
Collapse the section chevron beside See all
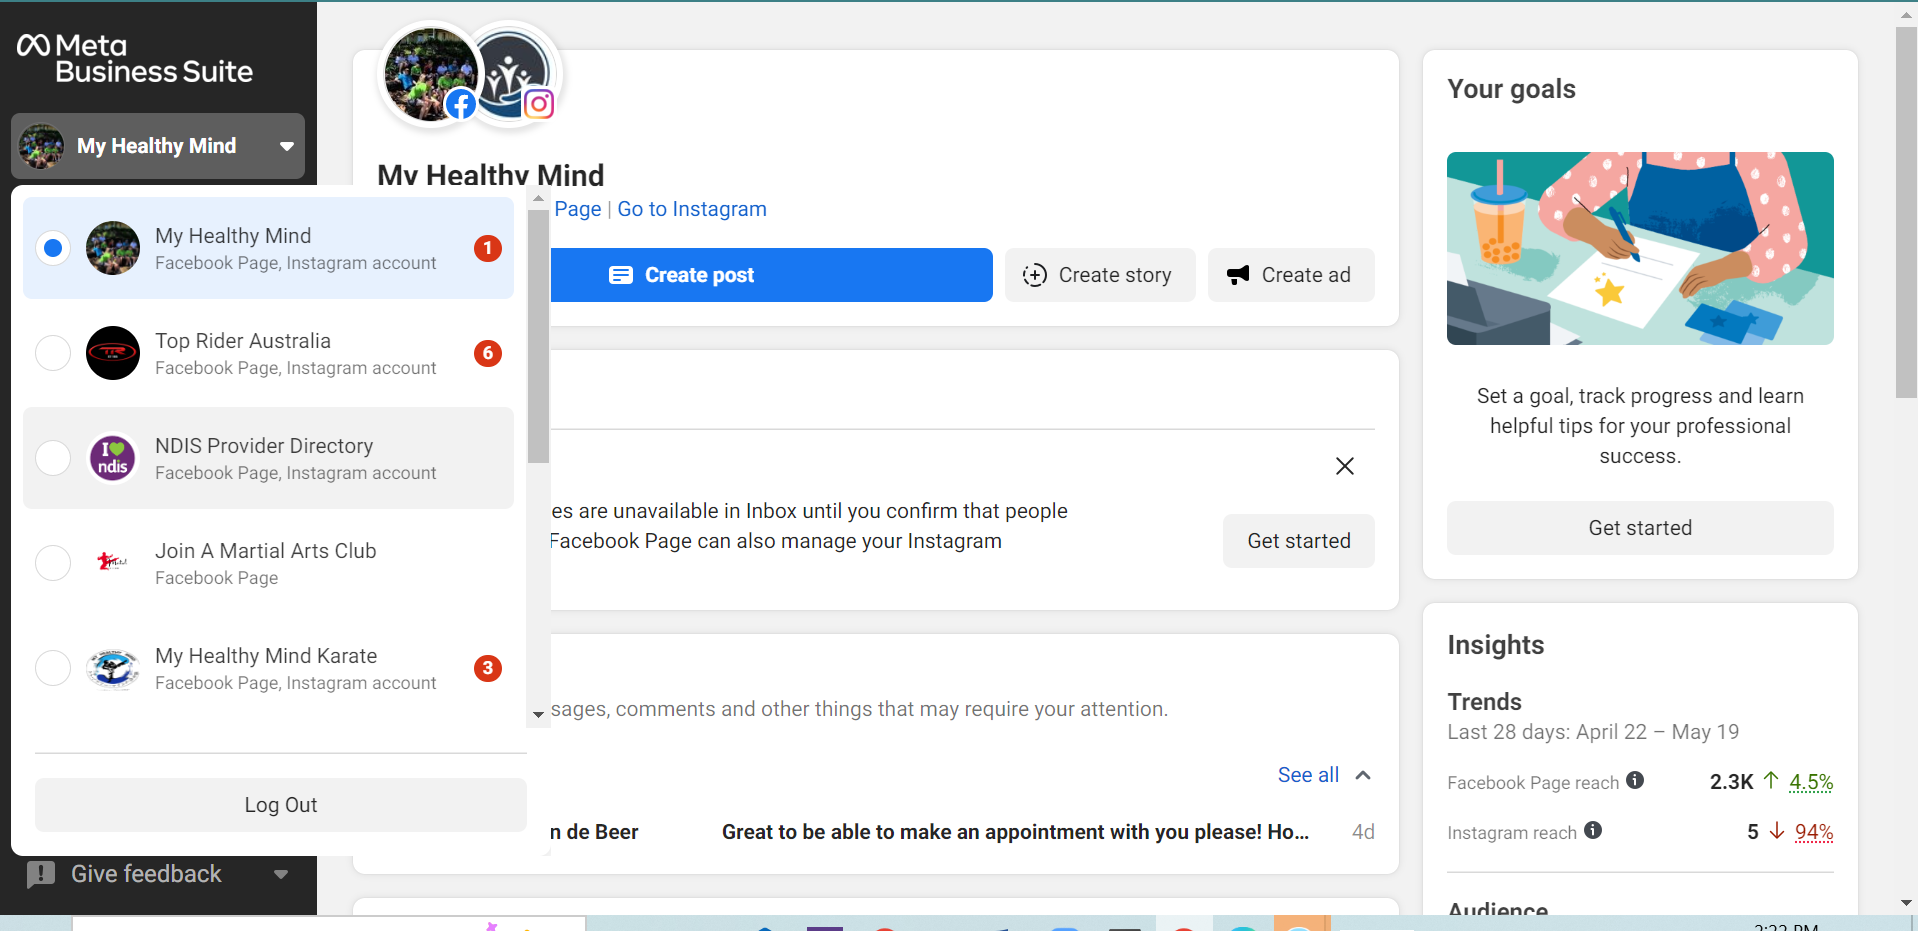[1363, 775]
